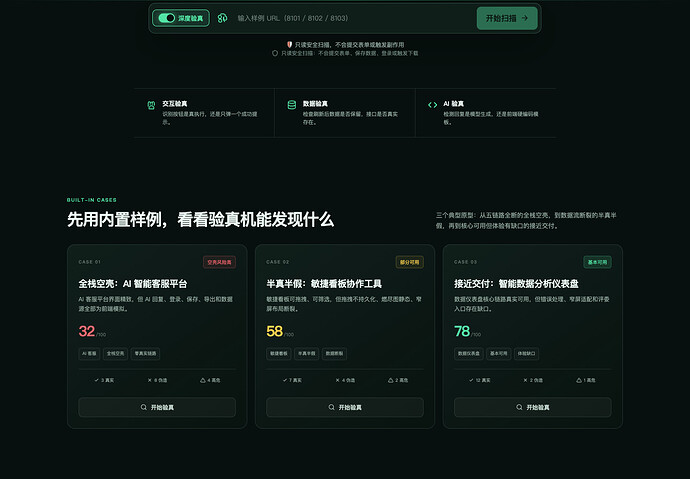Click the checkmark icon in Case 03 stats
This screenshot has height=479, width=690.
pos(471,380)
